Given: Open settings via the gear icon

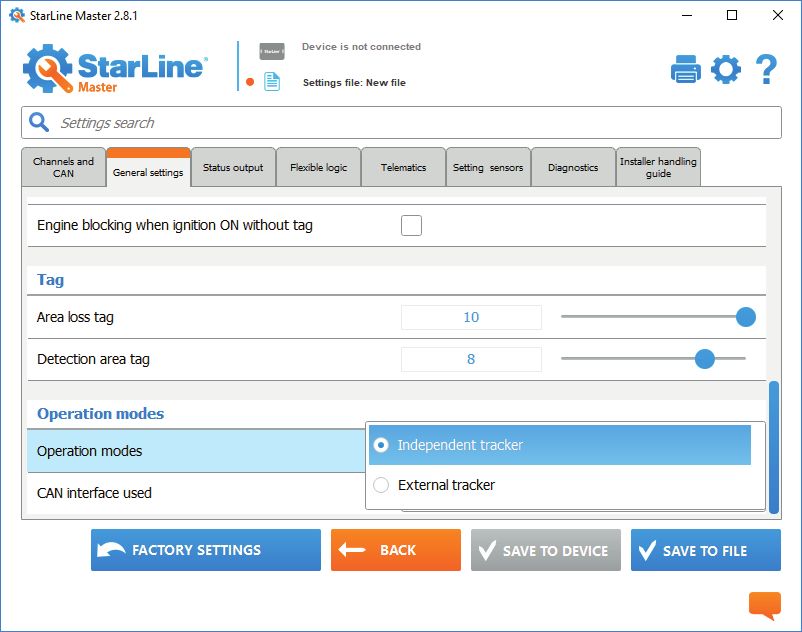Looking at the screenshot, I should (726, 69).
